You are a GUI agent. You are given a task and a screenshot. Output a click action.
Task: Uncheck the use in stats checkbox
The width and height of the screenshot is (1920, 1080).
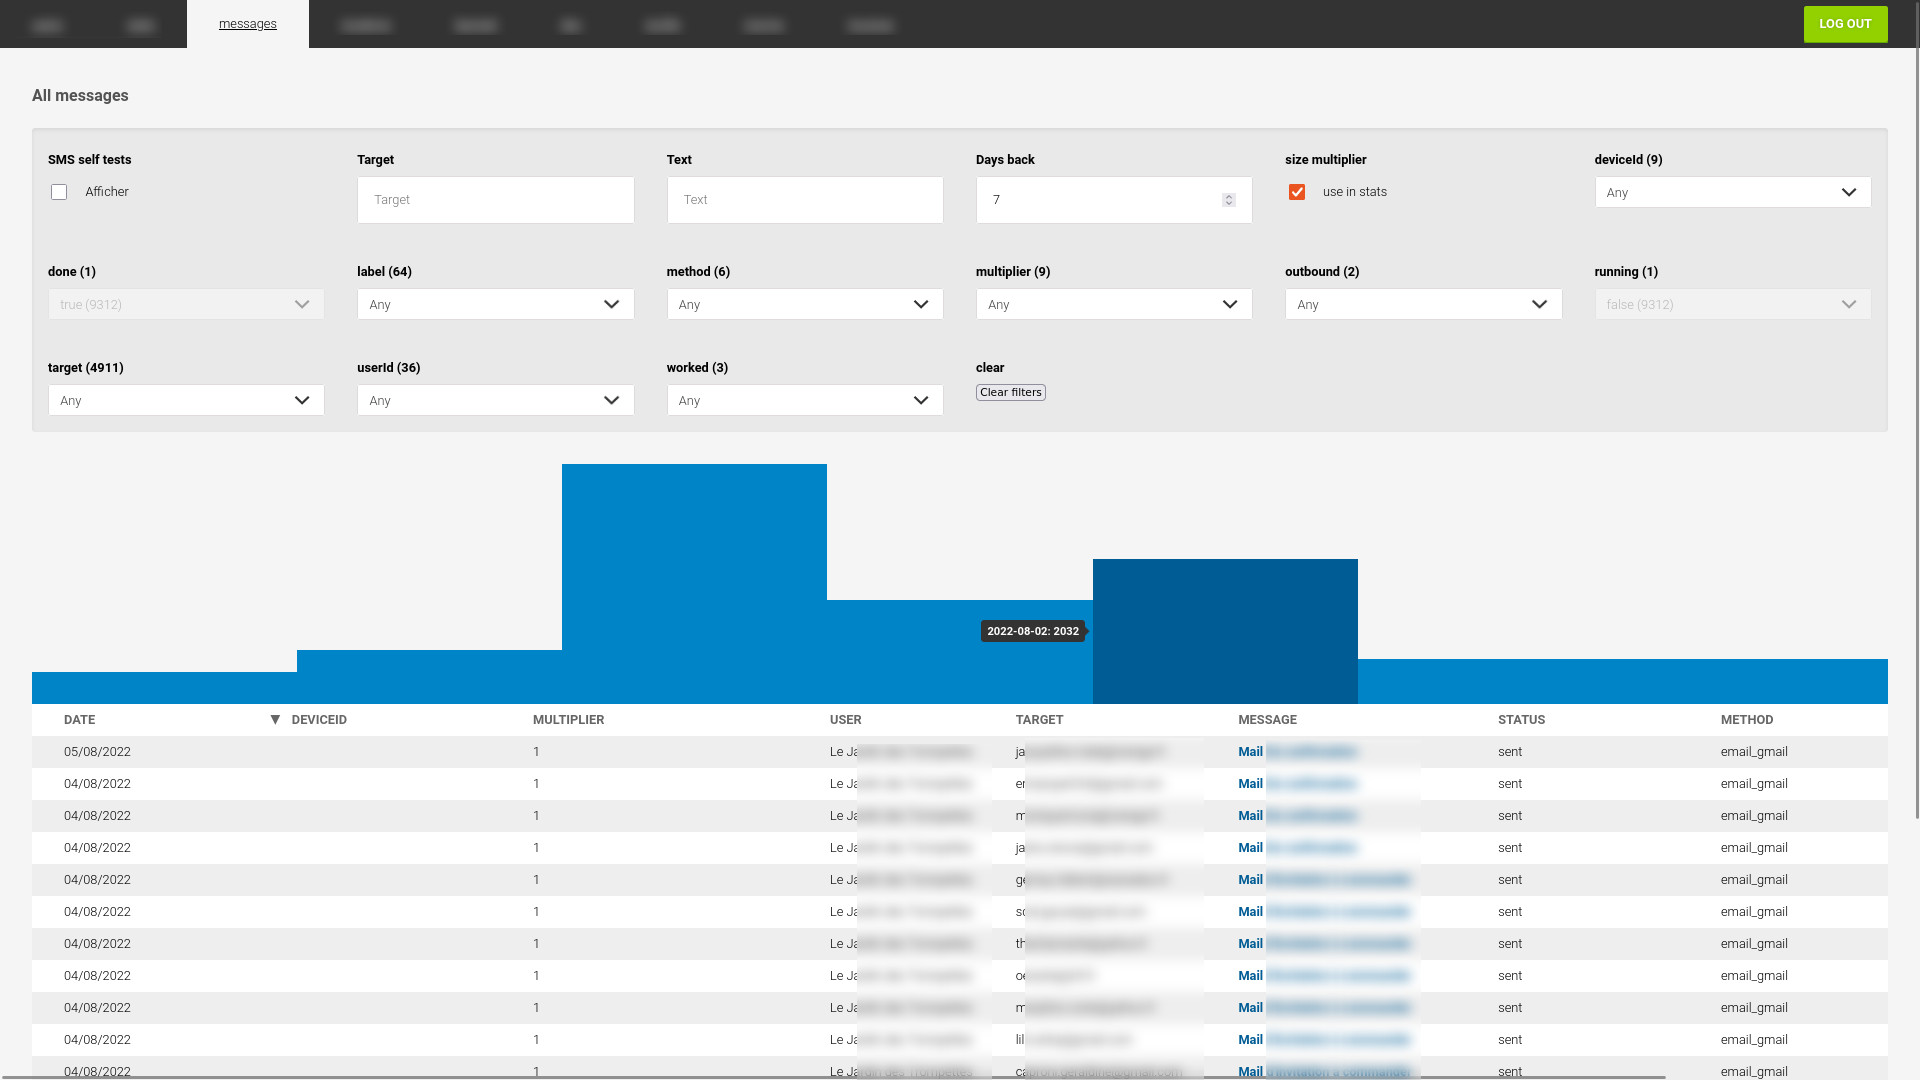click(x=1297, y=192)
